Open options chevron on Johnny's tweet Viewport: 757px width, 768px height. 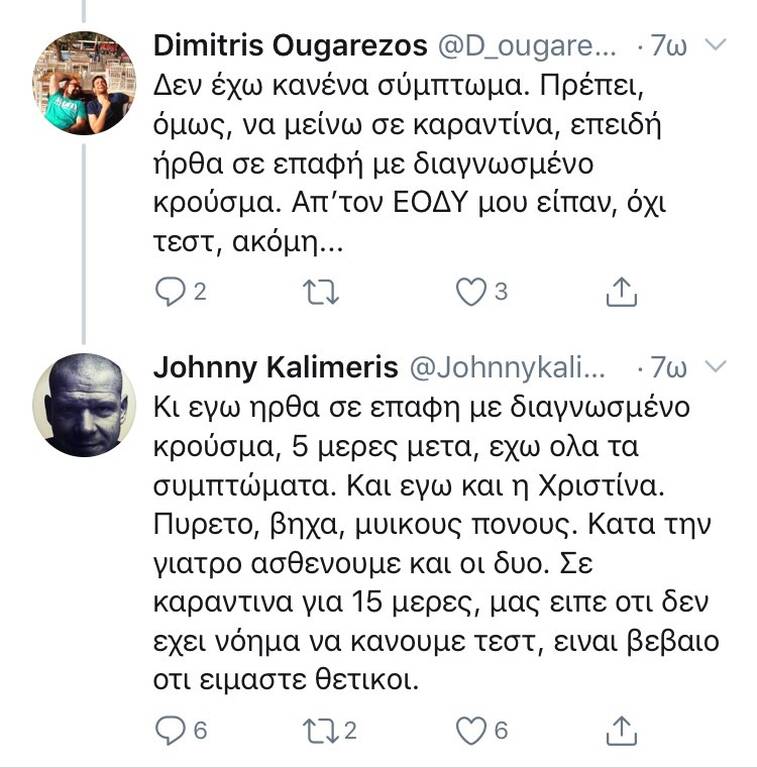coord(716,368)
